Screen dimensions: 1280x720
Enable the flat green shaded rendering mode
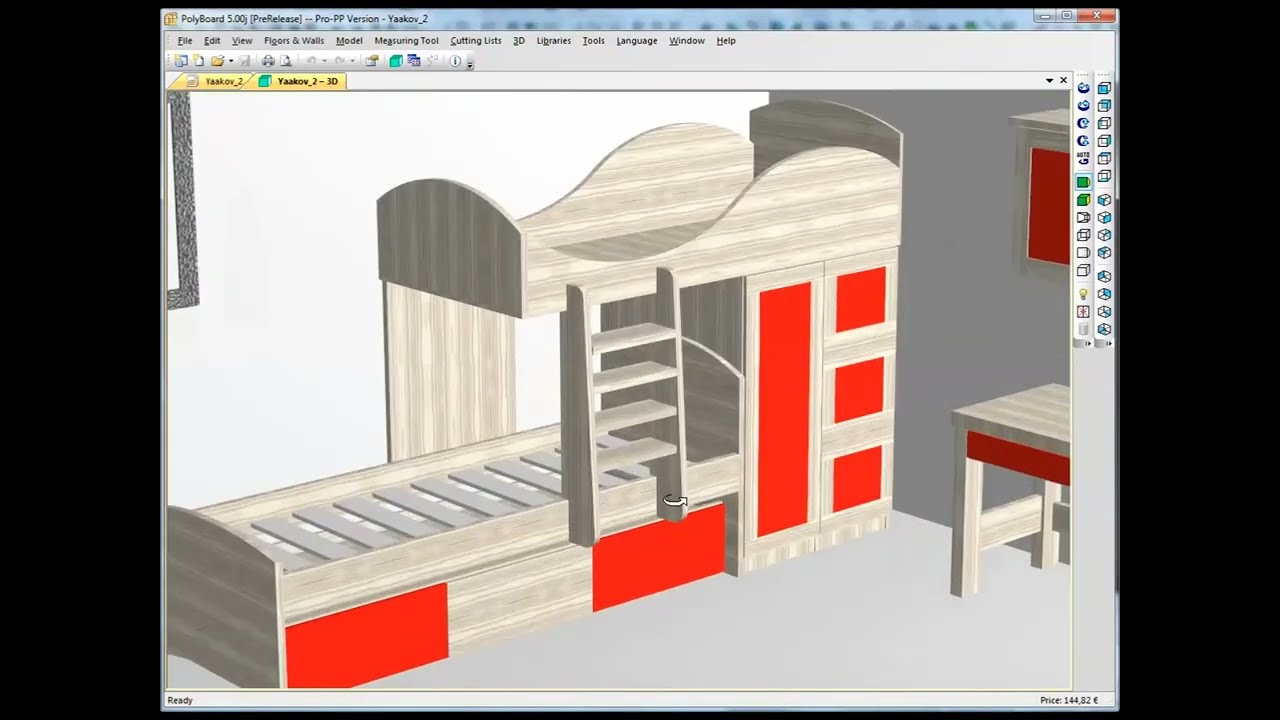coord(1083,182)
